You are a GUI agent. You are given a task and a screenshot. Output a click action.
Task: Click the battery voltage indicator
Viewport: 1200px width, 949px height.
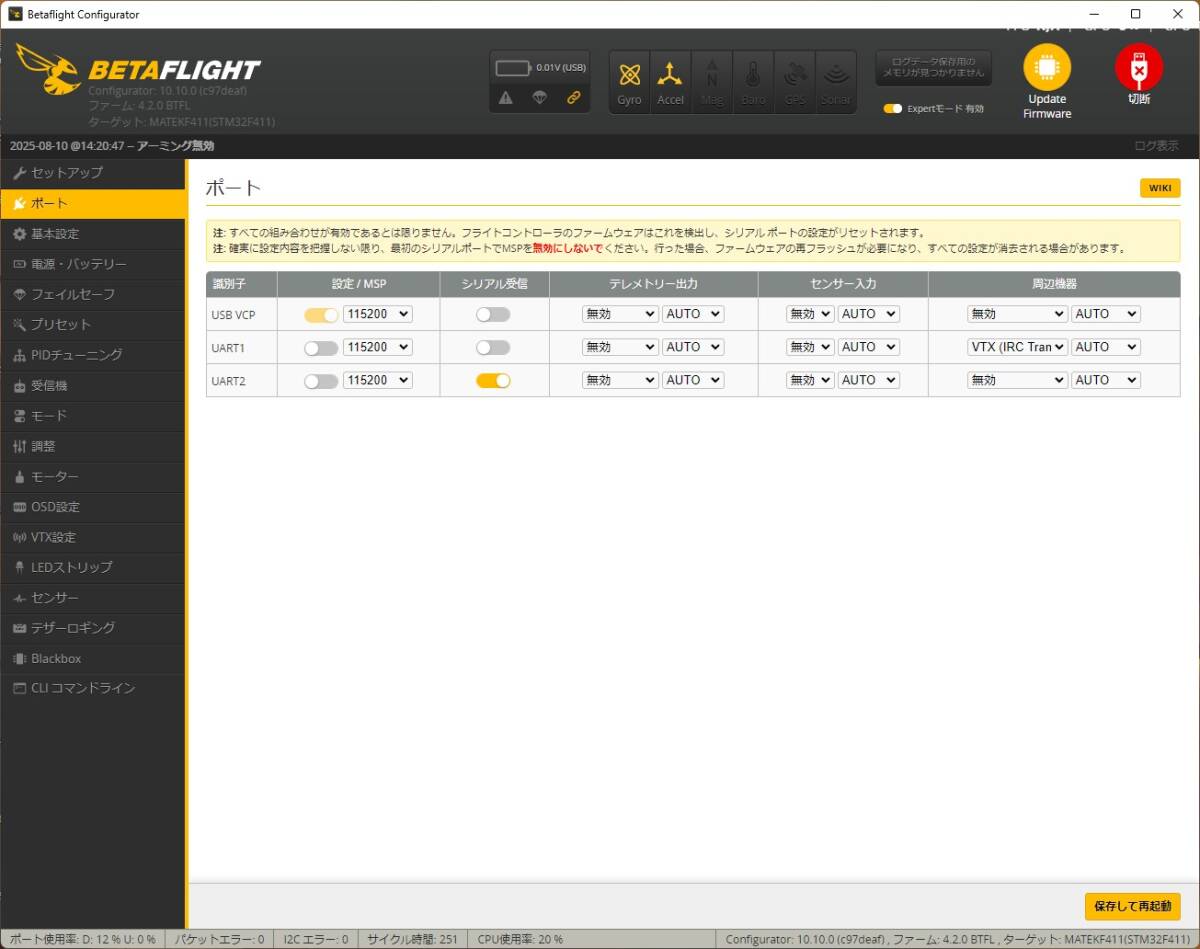pyautogui.click(x=541, y=68)
